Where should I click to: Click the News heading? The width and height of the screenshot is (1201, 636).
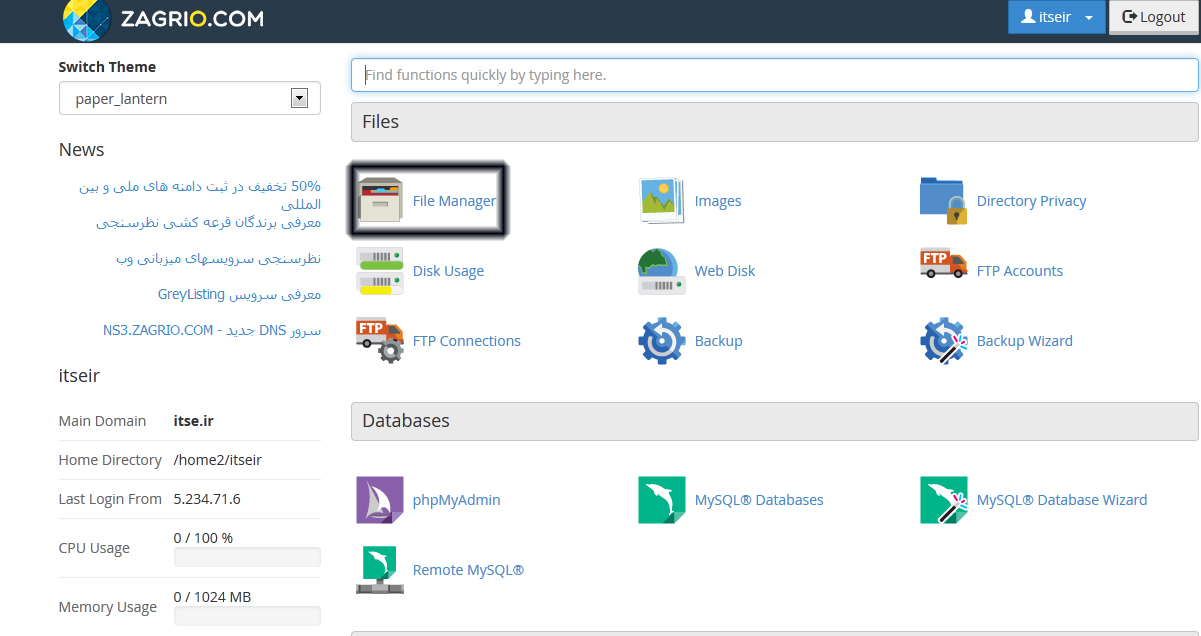pos(82,150)
